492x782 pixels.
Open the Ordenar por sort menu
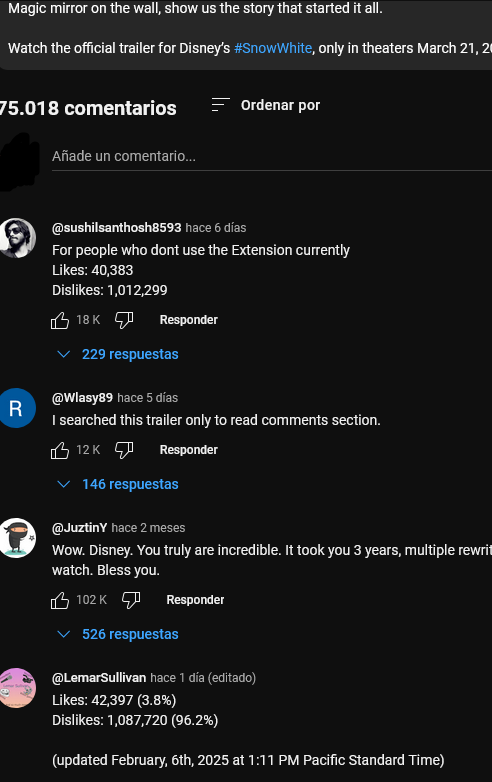pos(266,105)
